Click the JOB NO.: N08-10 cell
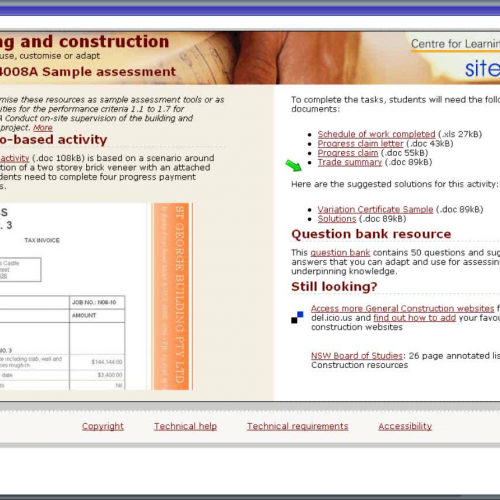 click(97, 302)
